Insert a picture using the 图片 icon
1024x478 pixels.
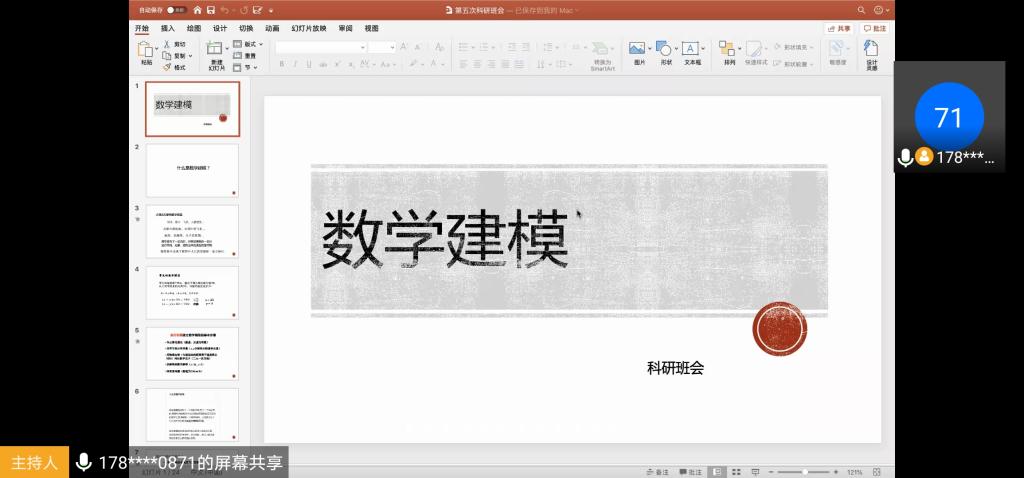pyautogui.click(x=637, y=51)
